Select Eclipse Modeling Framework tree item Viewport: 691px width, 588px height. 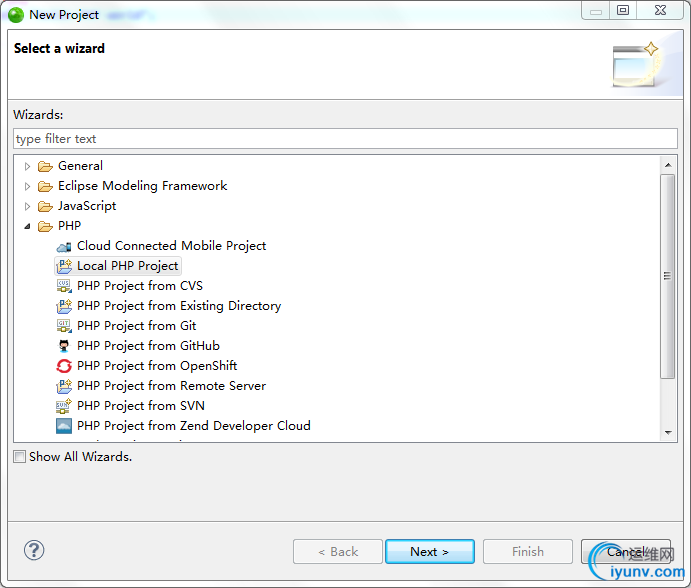[x=142, y=186]
